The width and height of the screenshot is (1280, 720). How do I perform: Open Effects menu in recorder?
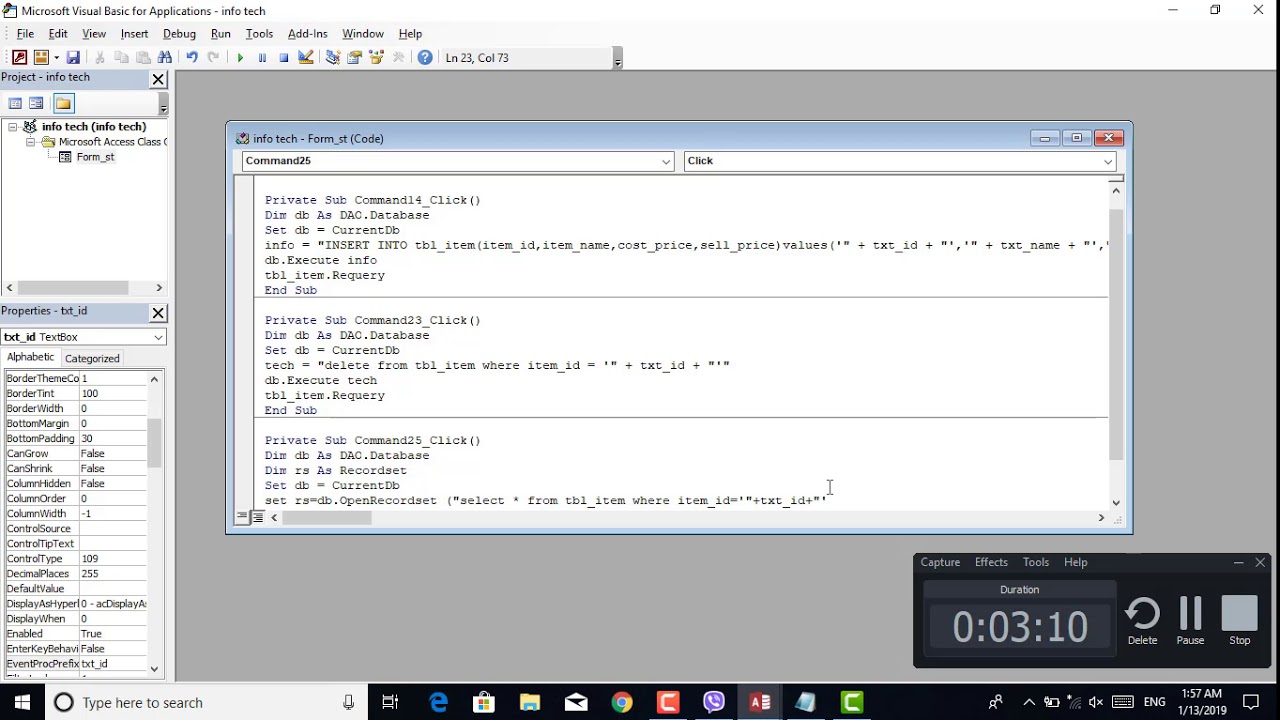991,562
